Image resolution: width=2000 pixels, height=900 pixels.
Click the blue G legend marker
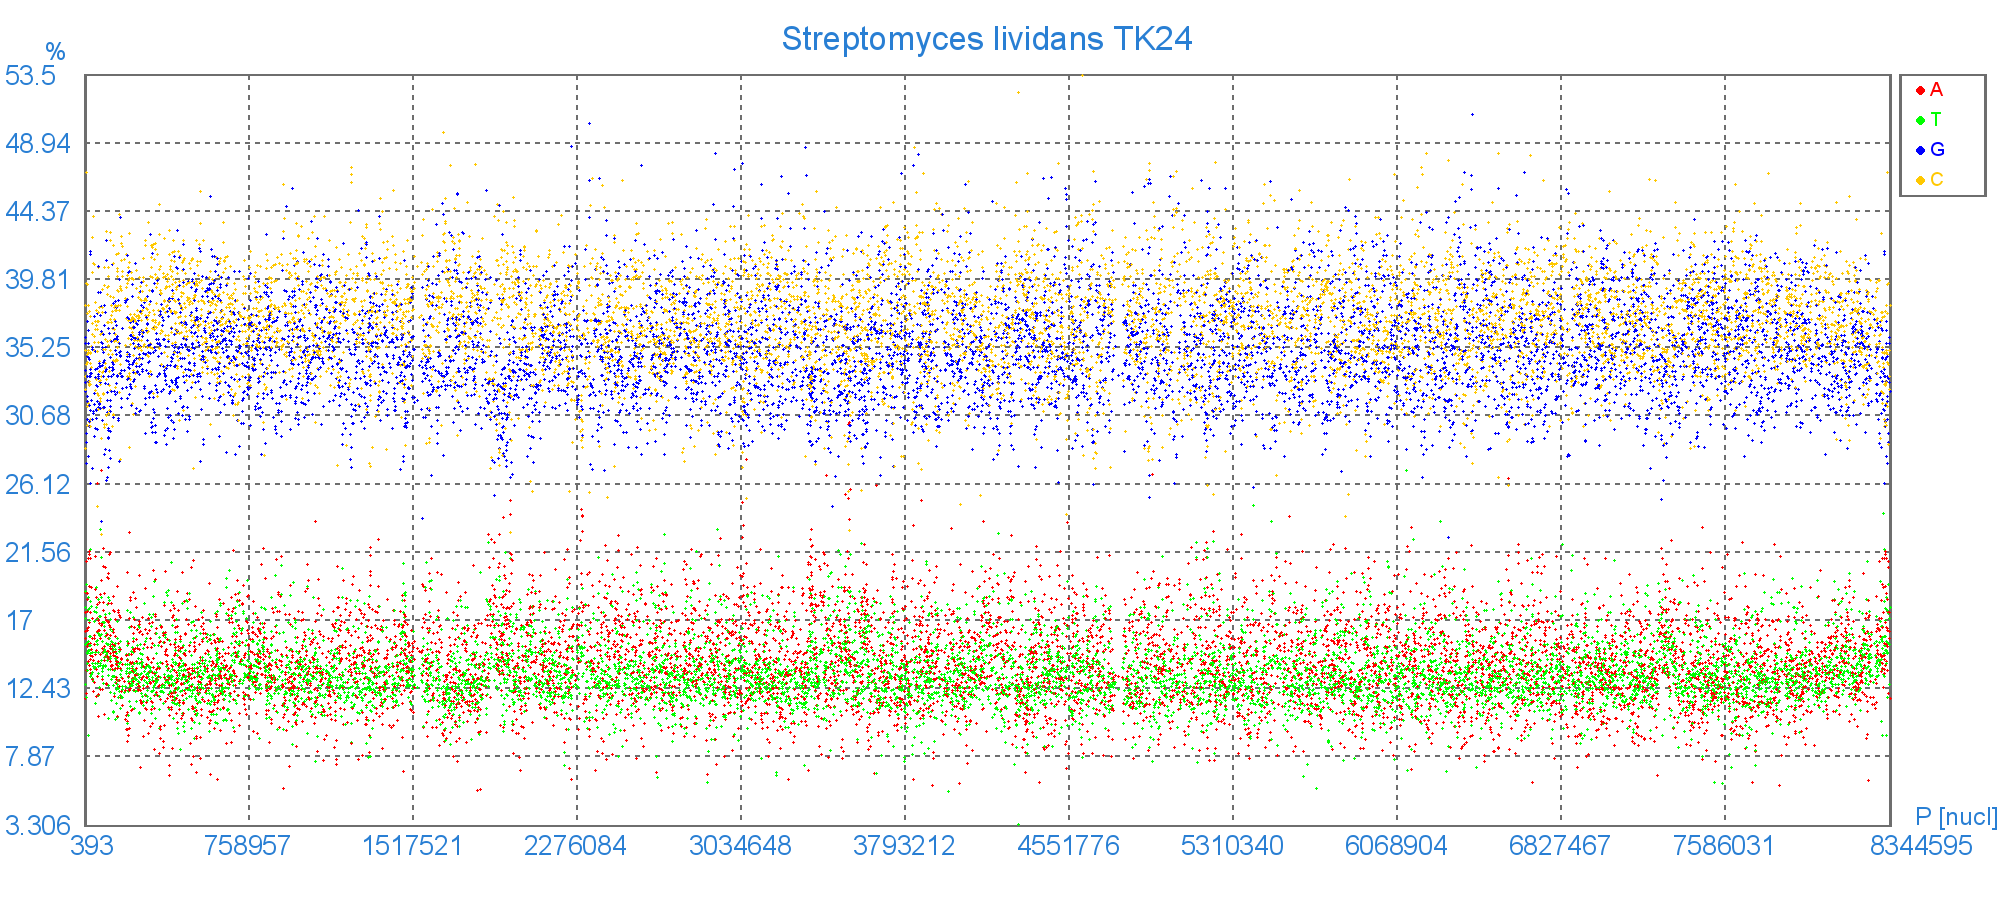coord(1920,151)
